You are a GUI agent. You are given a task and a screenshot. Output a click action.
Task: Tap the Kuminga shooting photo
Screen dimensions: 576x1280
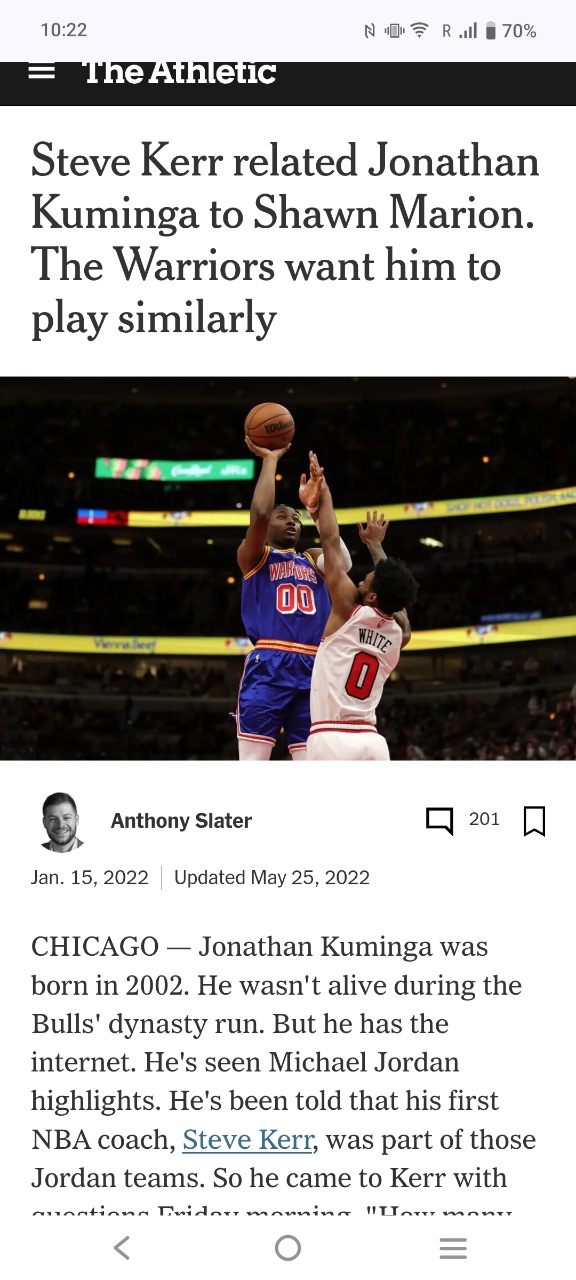288,568
